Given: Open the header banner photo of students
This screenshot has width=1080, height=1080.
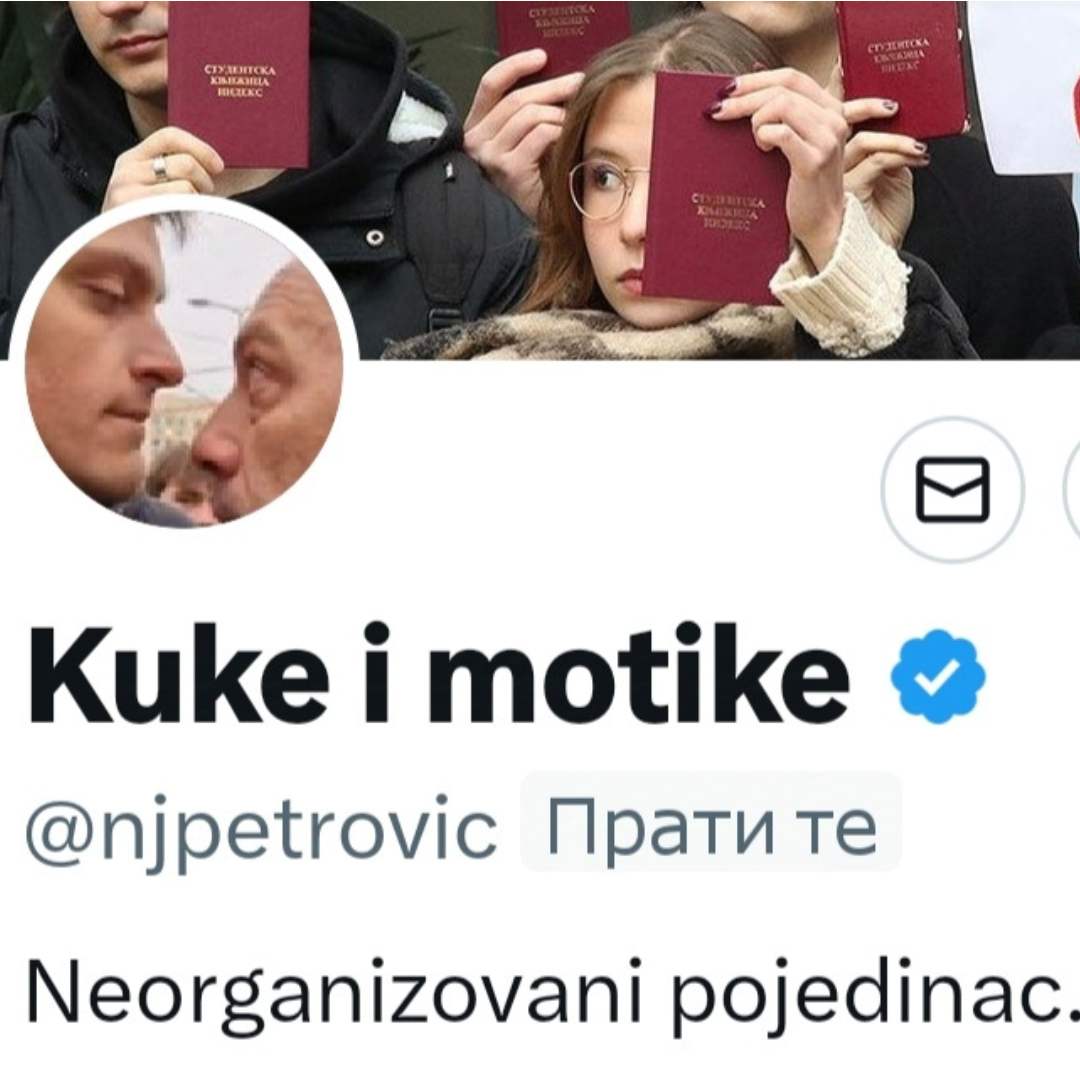Looking at the screenshot, I should point(540,179).
